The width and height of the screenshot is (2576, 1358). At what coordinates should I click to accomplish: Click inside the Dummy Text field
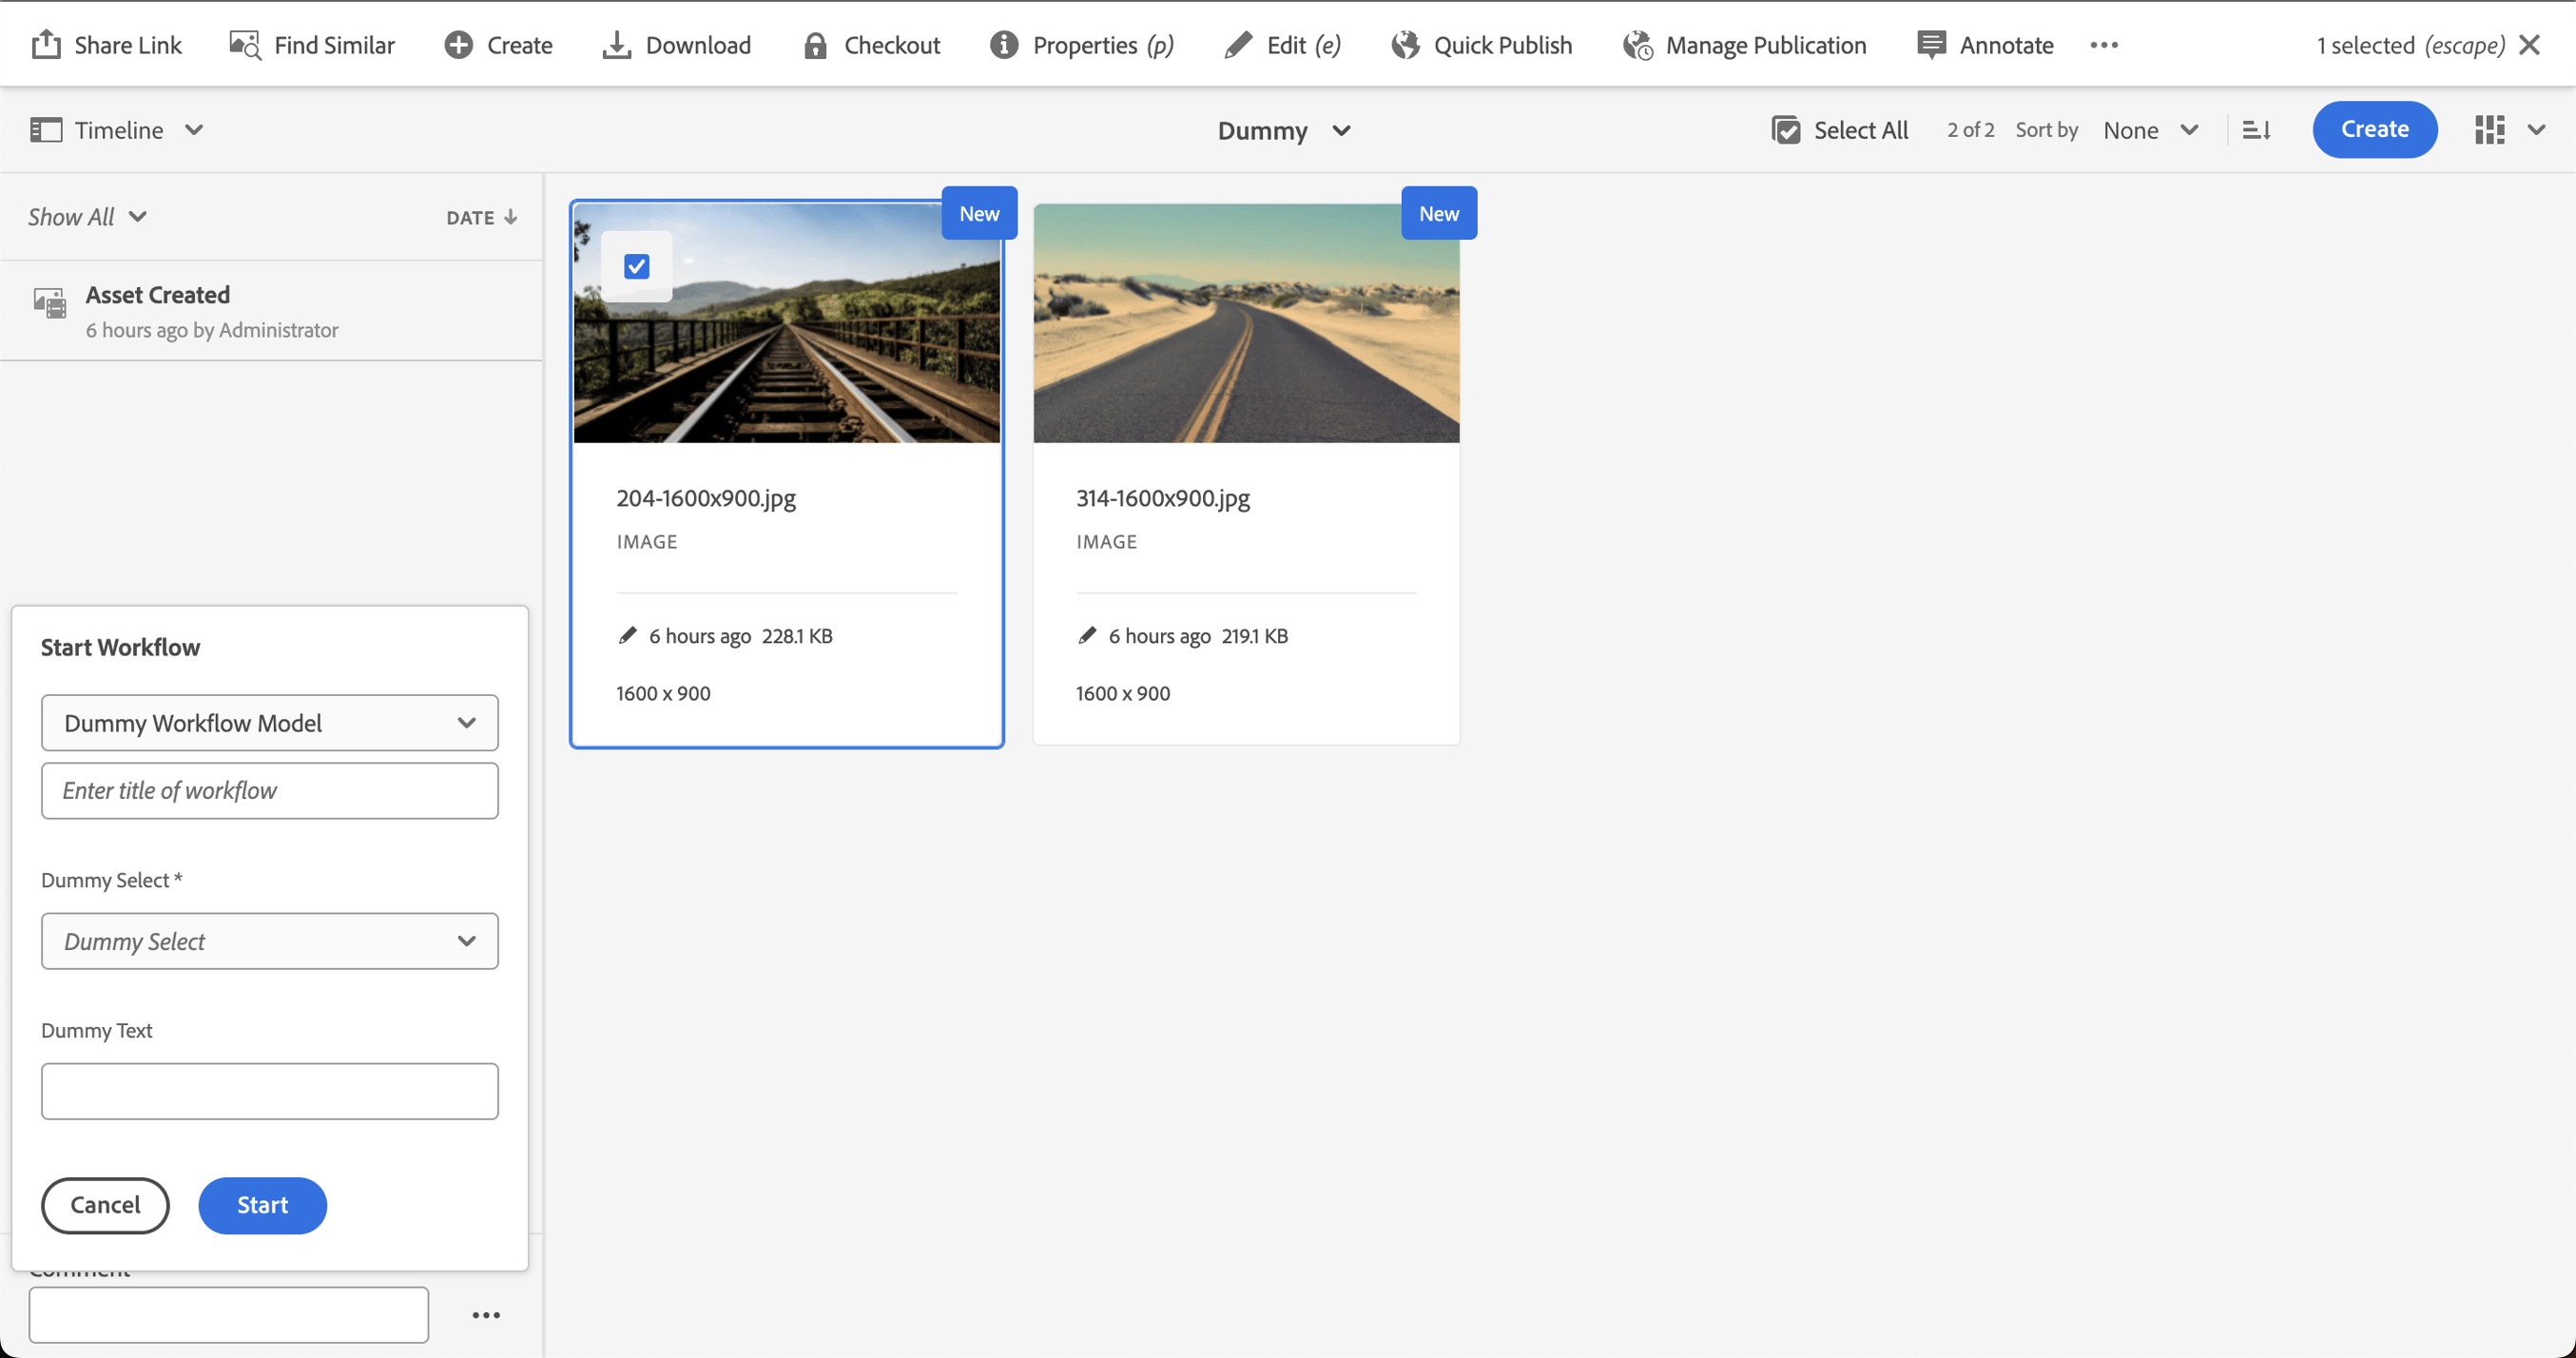point(269,1090)
